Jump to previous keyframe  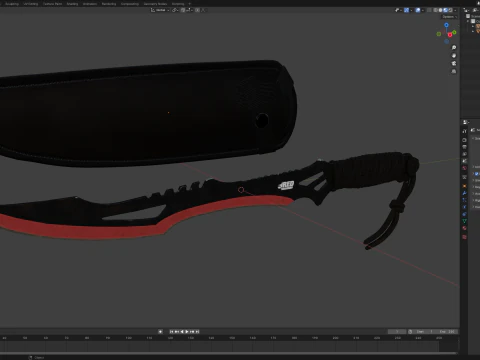177,332
